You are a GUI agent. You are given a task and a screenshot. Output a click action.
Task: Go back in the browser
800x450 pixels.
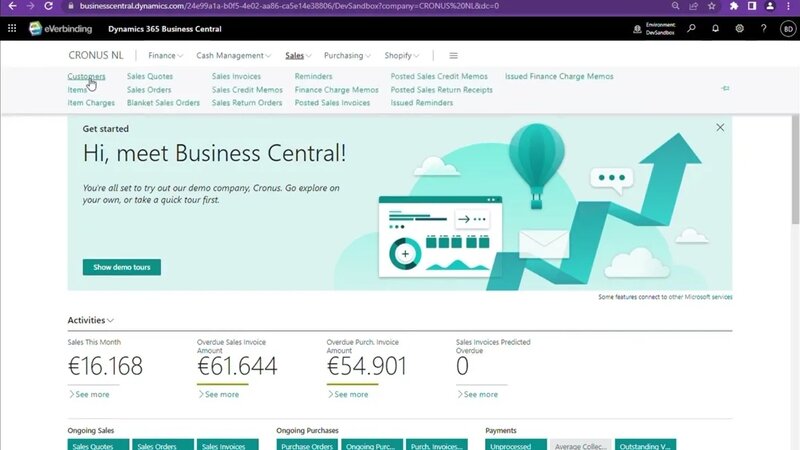[x=12, y=6]
